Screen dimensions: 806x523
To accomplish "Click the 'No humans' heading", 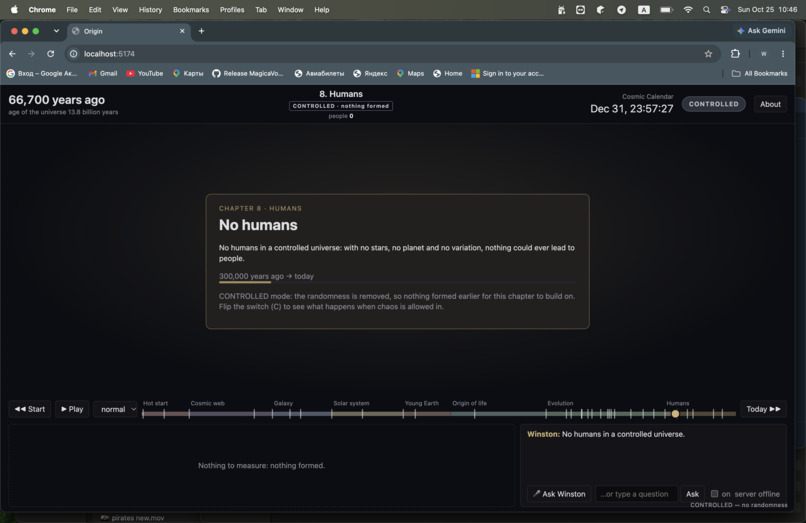I will (258, 225).
